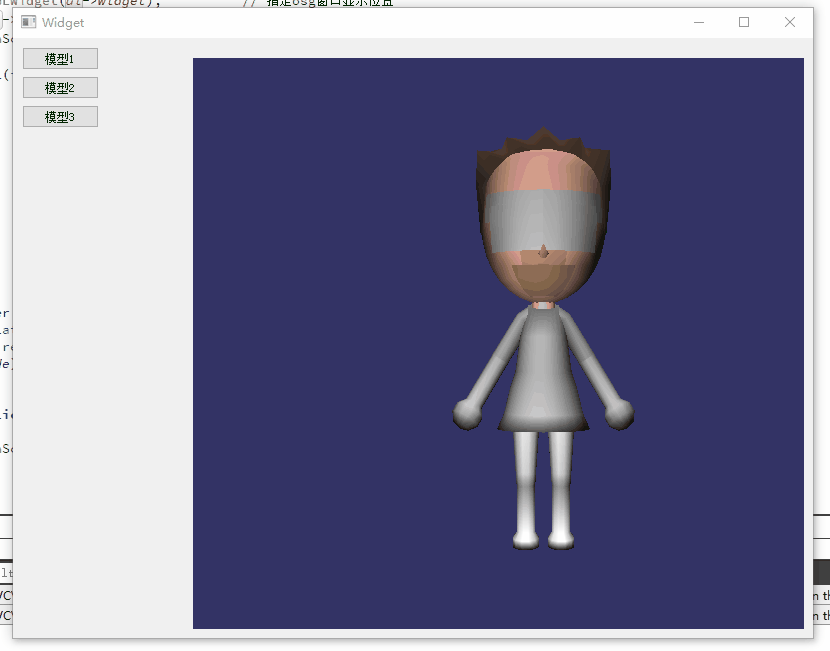Minimize the Widget window
Screen dimensions: 830x651
699,22
